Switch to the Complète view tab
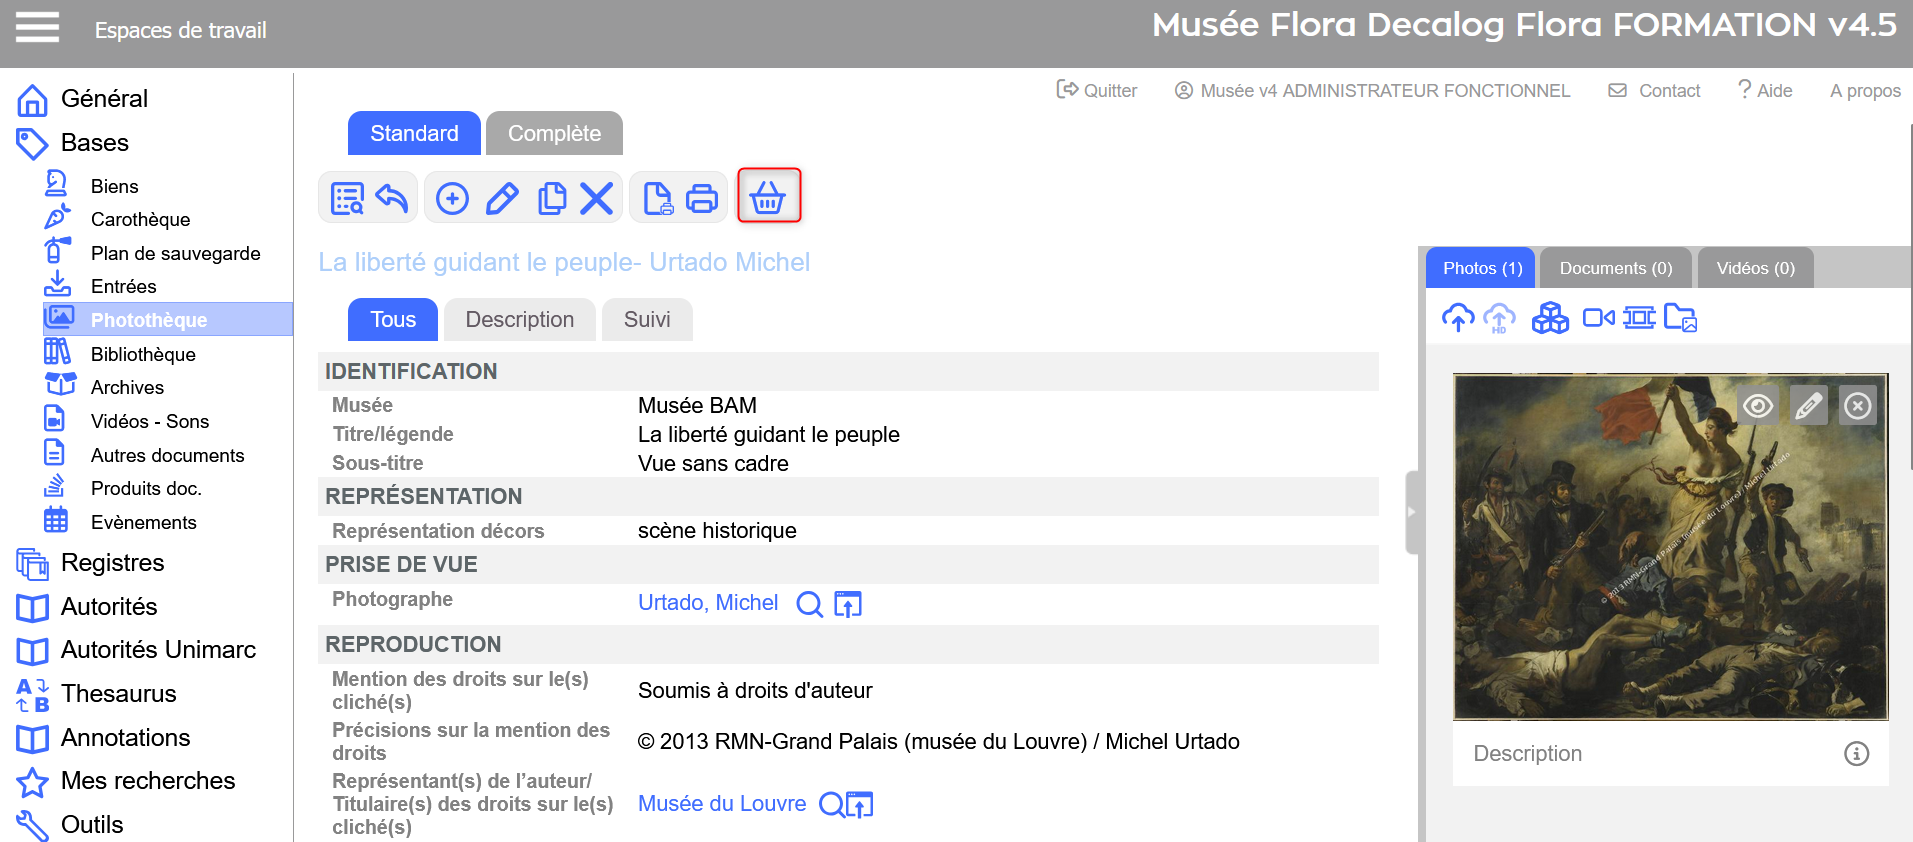 pos(554,134)
